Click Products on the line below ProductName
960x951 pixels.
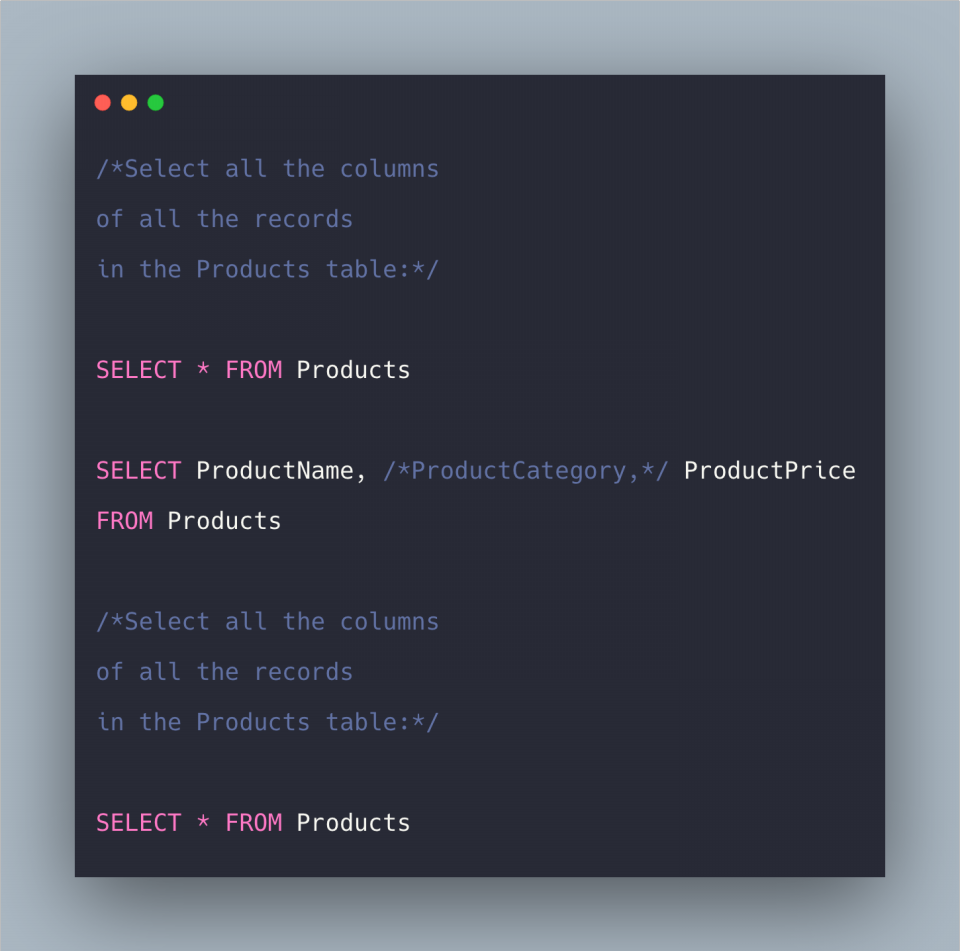(x=224, y=521)
